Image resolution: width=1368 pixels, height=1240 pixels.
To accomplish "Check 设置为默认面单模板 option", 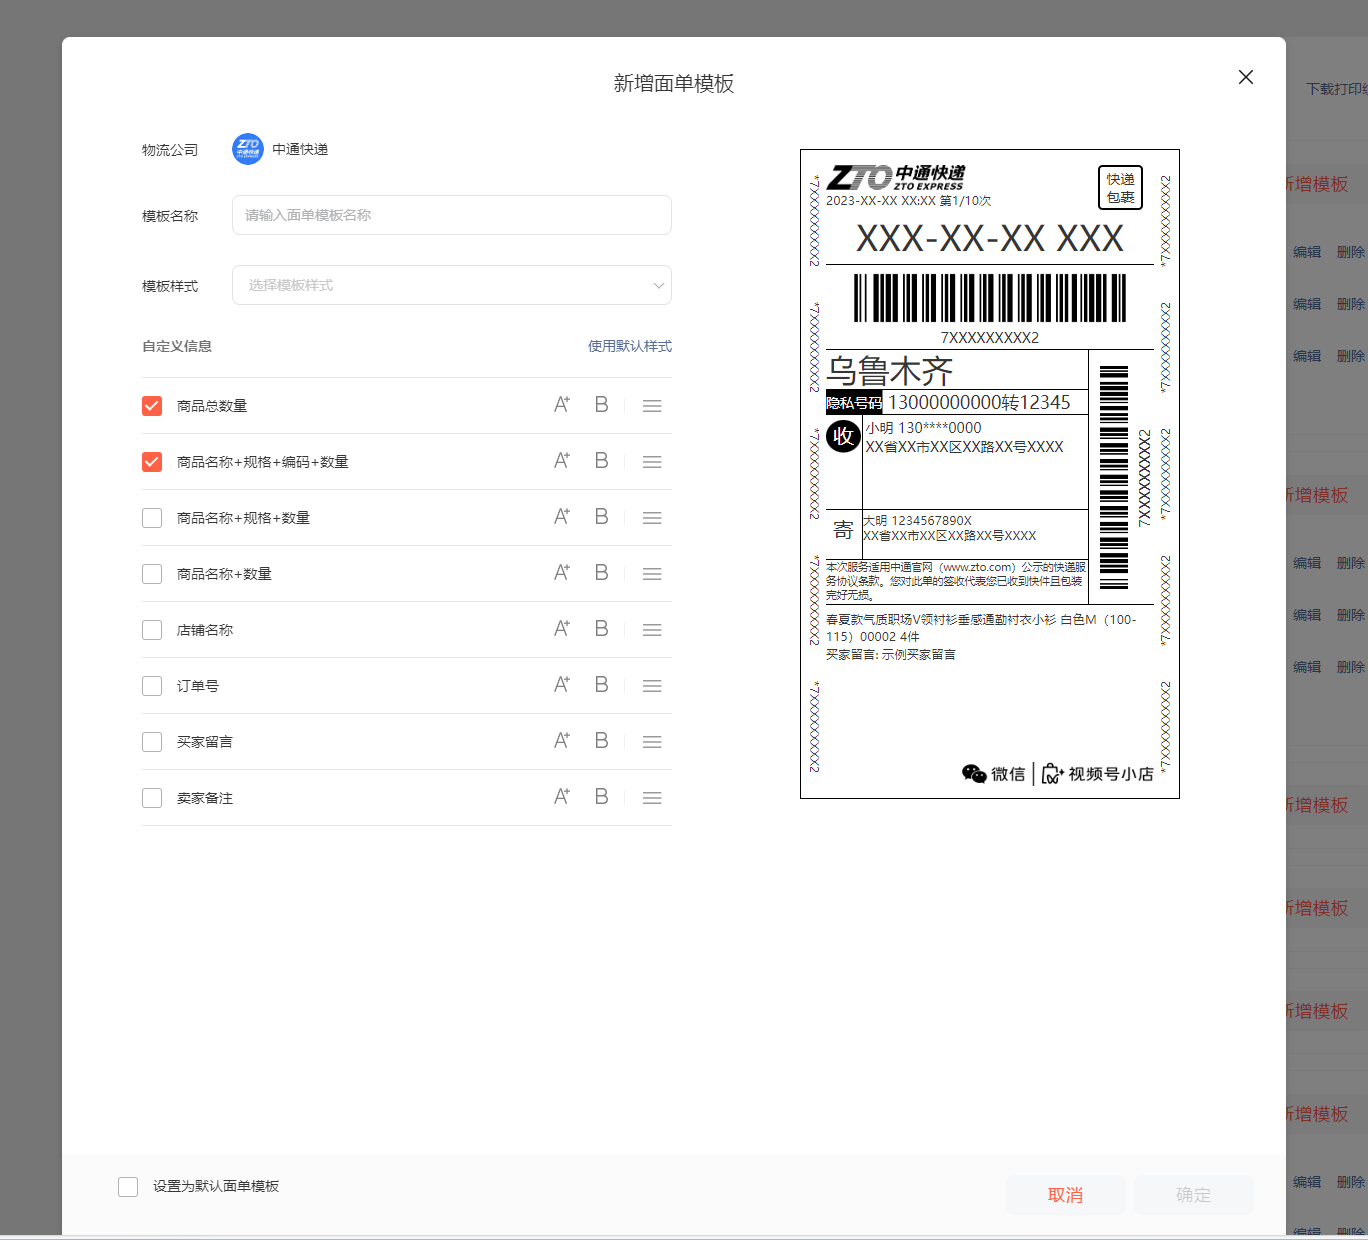I will pos(128,1186).
